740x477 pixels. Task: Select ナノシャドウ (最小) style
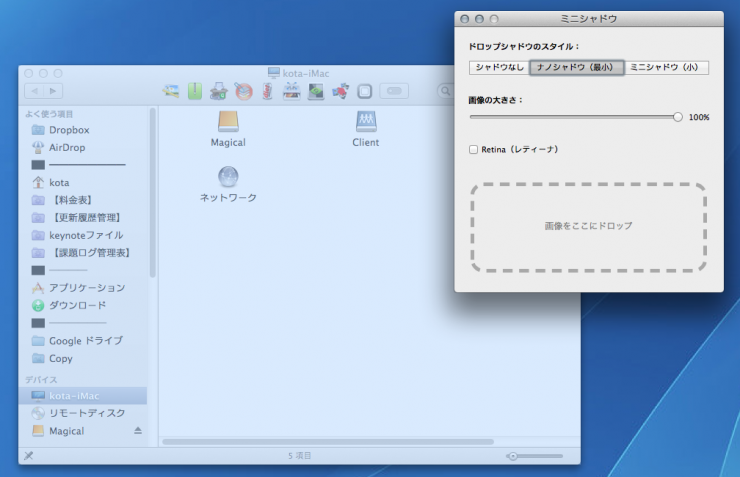click(577, 67)
